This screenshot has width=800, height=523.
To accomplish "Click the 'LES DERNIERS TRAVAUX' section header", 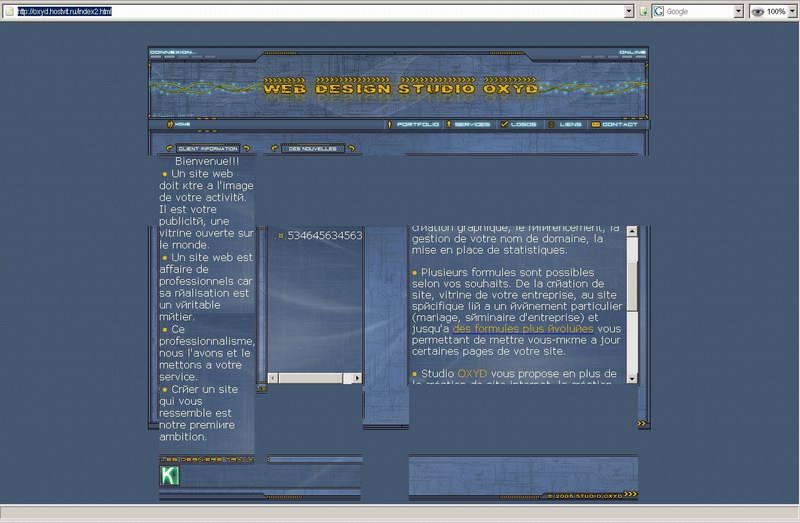I will 207,459.
